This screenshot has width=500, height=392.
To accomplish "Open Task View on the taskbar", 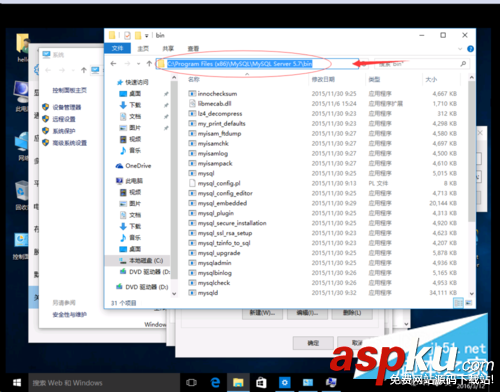I will coord(191,382).
